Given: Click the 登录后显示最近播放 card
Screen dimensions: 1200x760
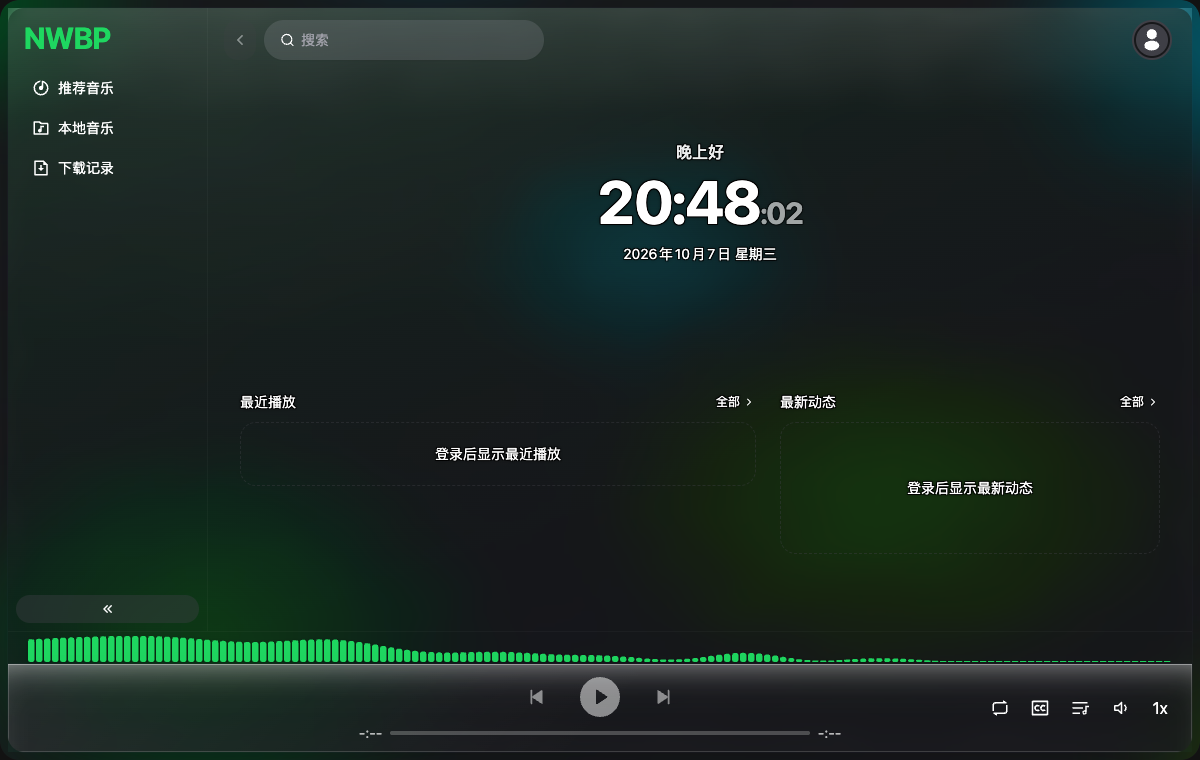Looking at the screenshot, I should click(x=498, y=454).
